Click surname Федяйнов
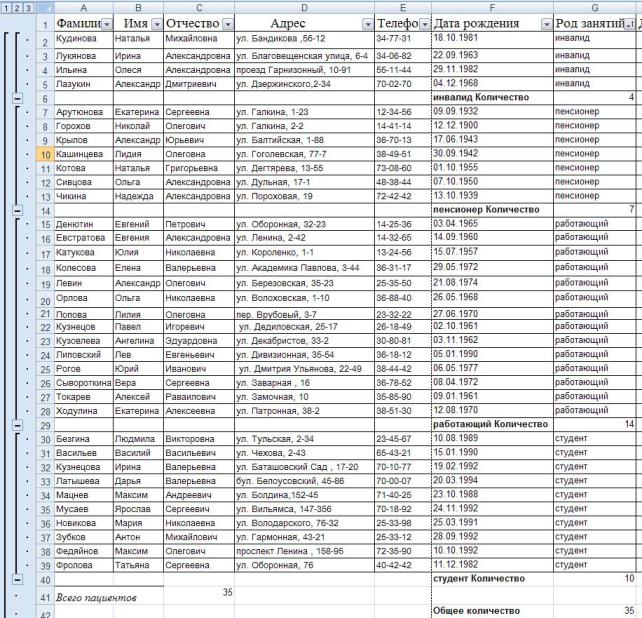The image size is (642, 618). click(77, 551)
